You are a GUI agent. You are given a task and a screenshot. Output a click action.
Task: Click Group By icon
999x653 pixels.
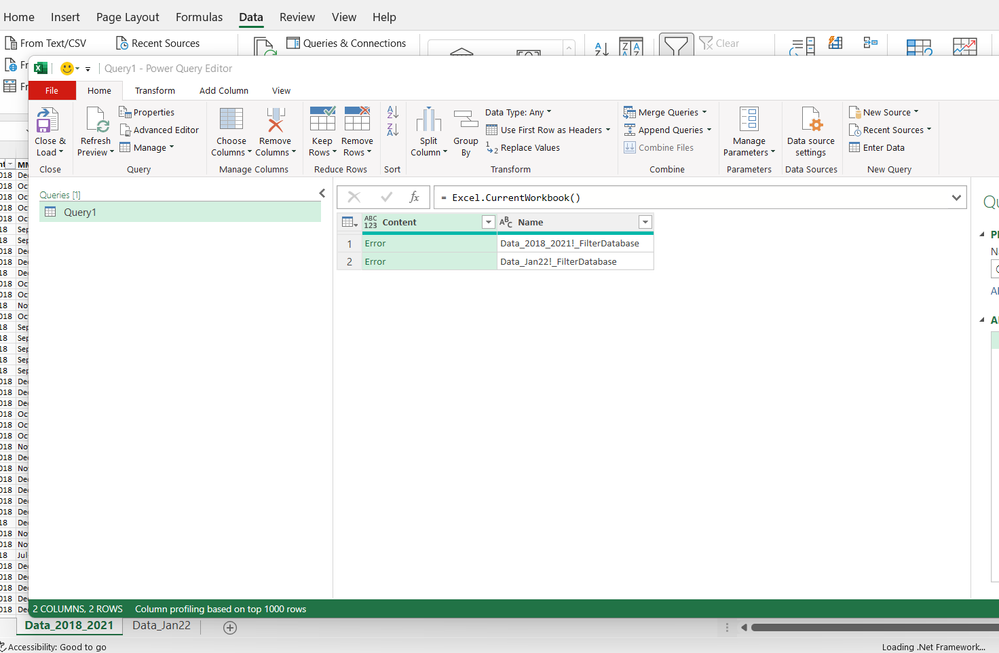(466, 119)
